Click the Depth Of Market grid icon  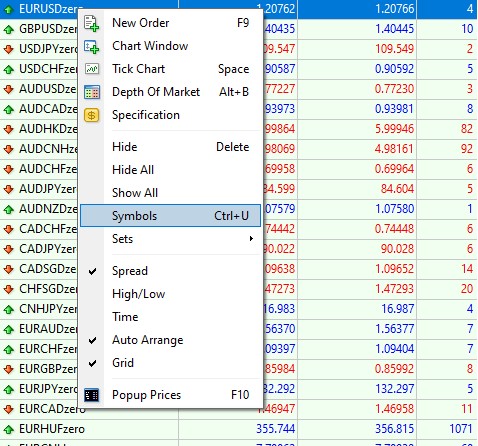pos(92,92)
